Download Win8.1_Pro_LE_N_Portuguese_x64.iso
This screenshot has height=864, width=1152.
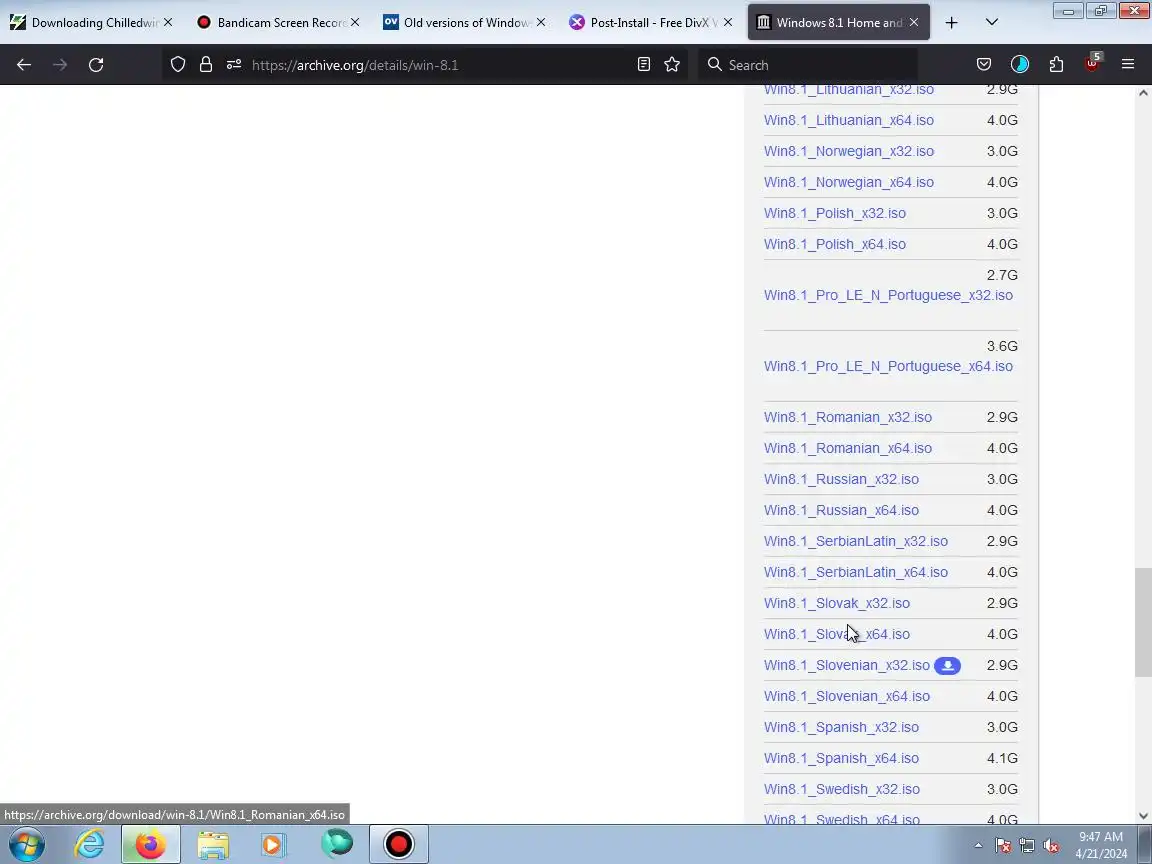coord(888,367)
